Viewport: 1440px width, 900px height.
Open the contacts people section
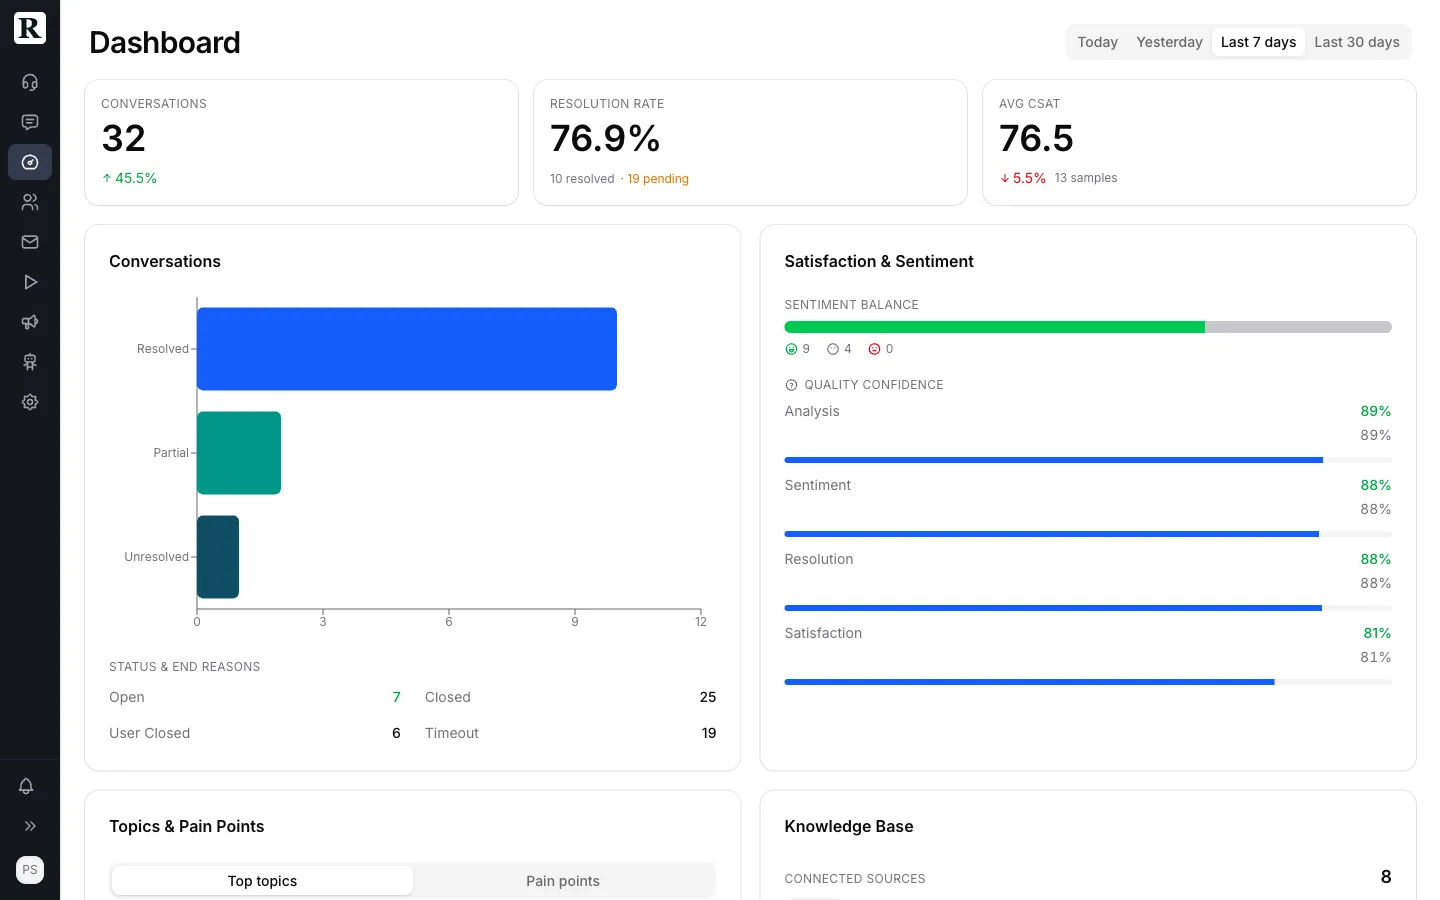tap(29, 202)
